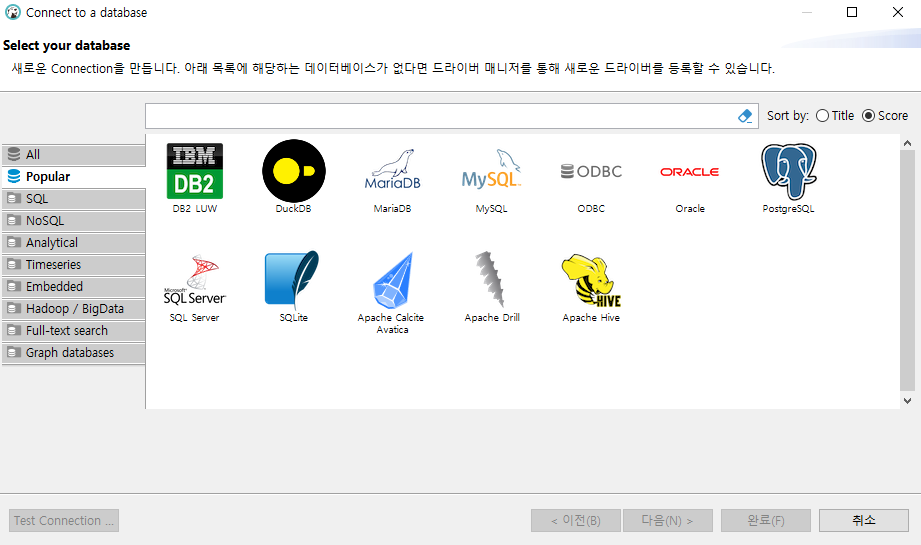The image size is (921, 545).
Task: Close the Connect to a database window
Action: [898, 12]
